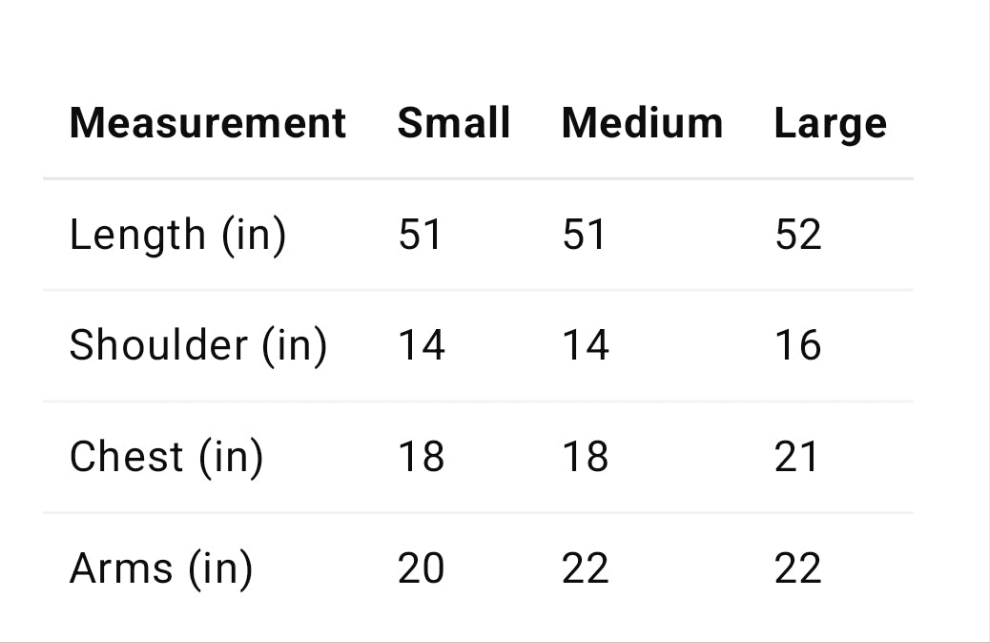
Task: Select the Medium column header
Action: pos(642,123)
